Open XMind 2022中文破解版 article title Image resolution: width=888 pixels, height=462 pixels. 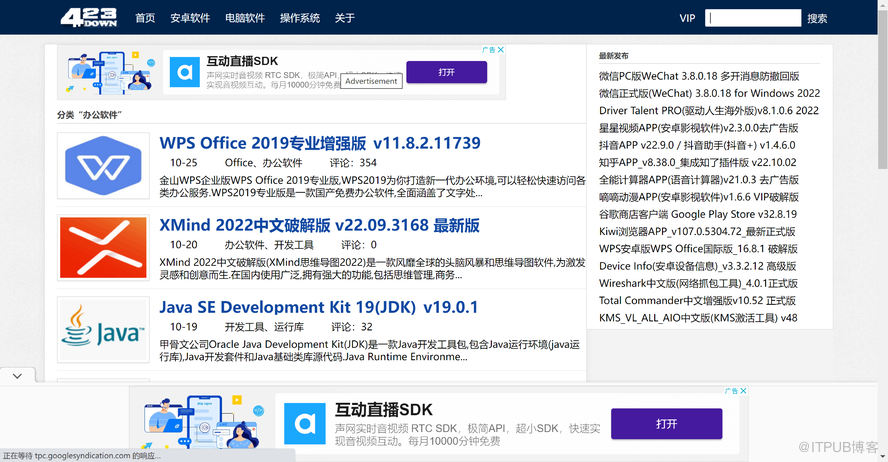coord(319,225)
